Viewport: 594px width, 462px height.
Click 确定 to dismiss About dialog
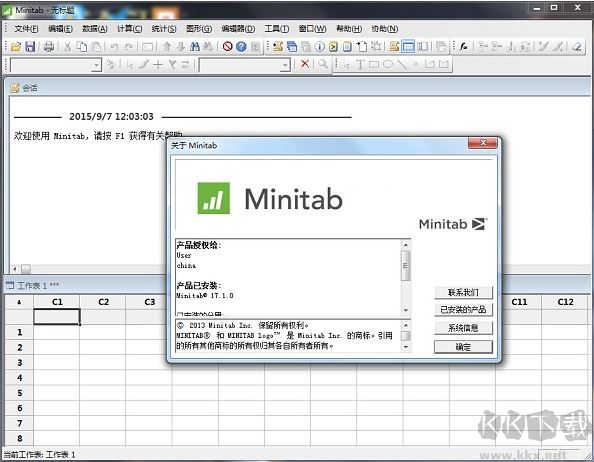point(463,347)
